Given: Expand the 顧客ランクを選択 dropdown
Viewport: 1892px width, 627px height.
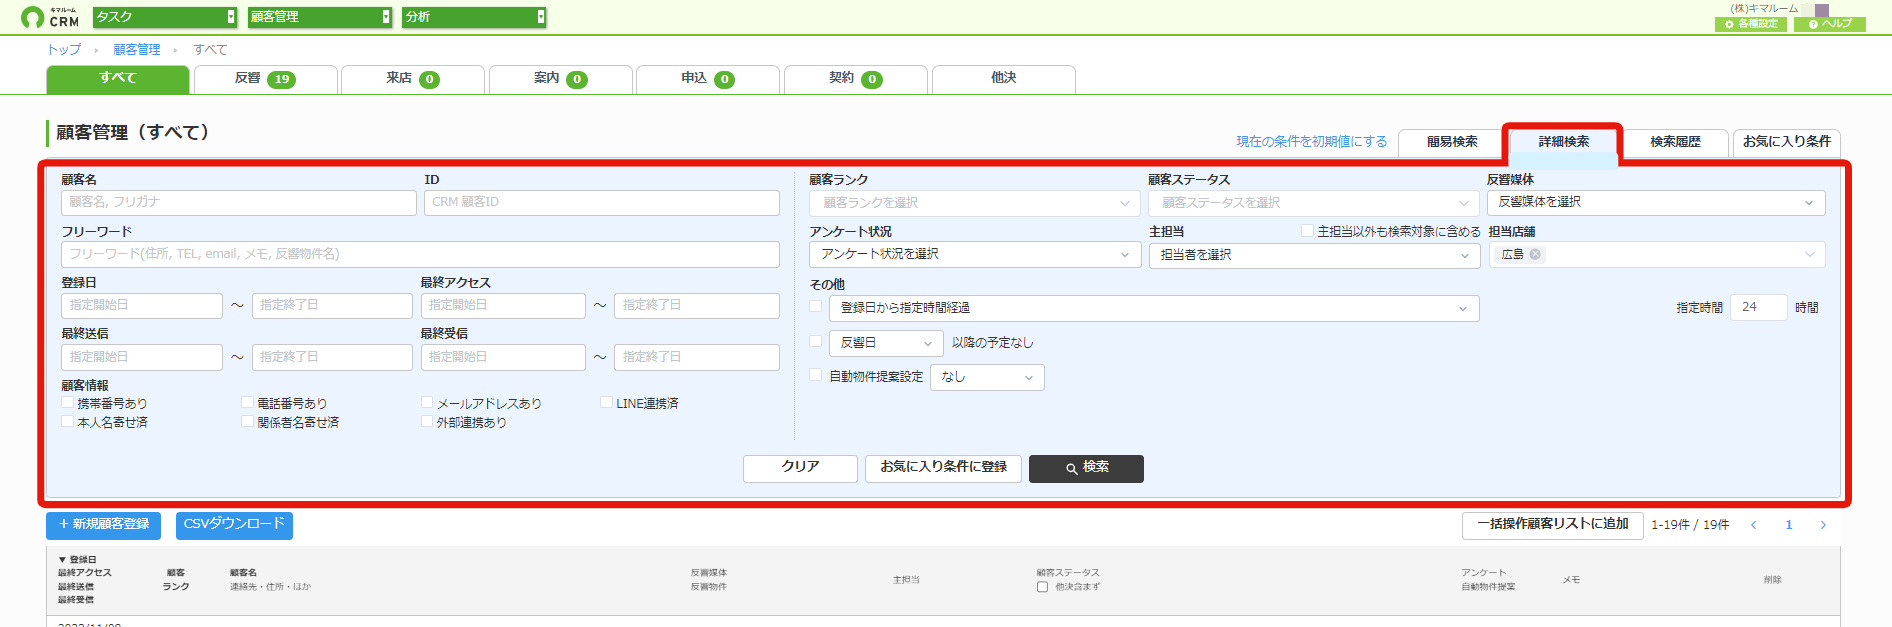Looking at the screenshot, I should 975,203.
